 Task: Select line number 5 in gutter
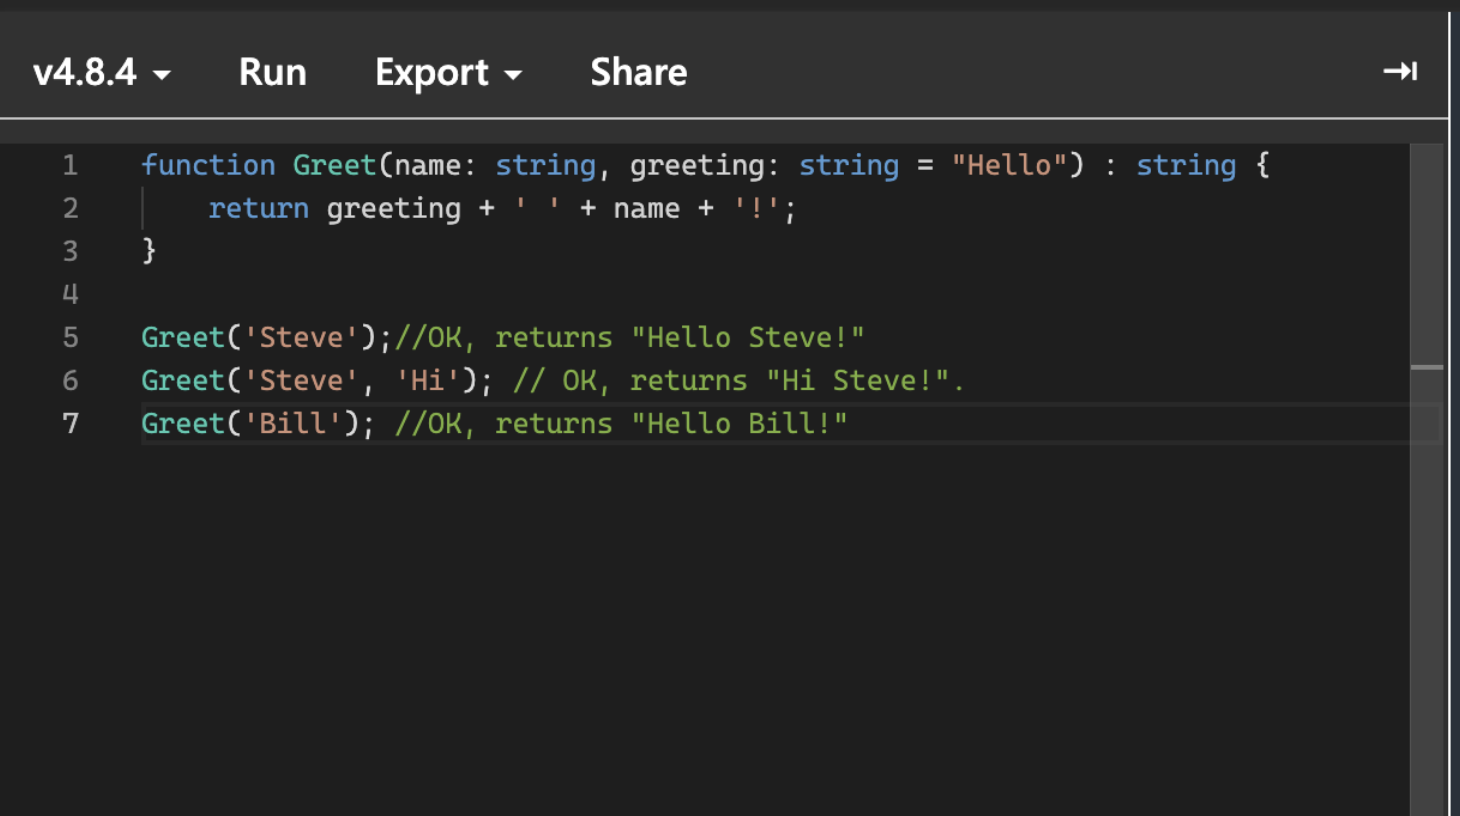click(70, 337)
